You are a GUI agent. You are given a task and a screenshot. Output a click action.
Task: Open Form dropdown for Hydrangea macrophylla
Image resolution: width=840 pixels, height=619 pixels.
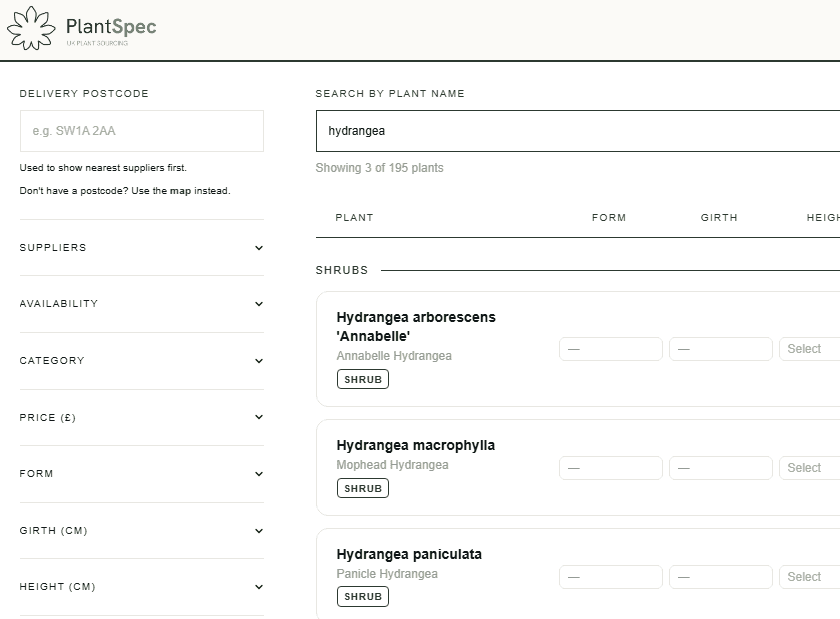(x=611, y=468)
